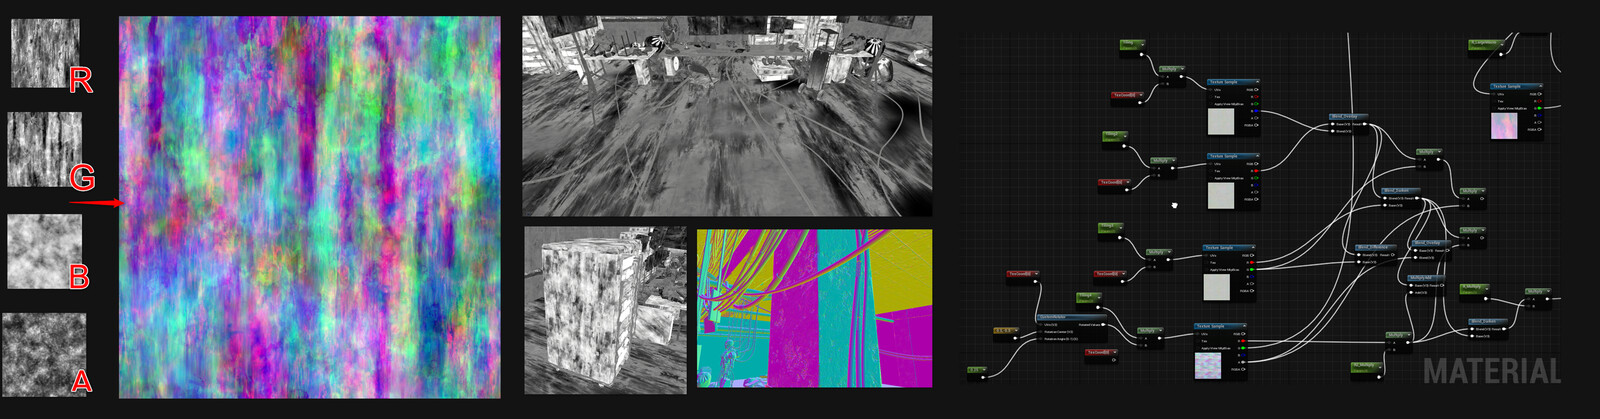
Task: Collapse the N_LargeWaves node arrow
Action: click(1502, 44)
